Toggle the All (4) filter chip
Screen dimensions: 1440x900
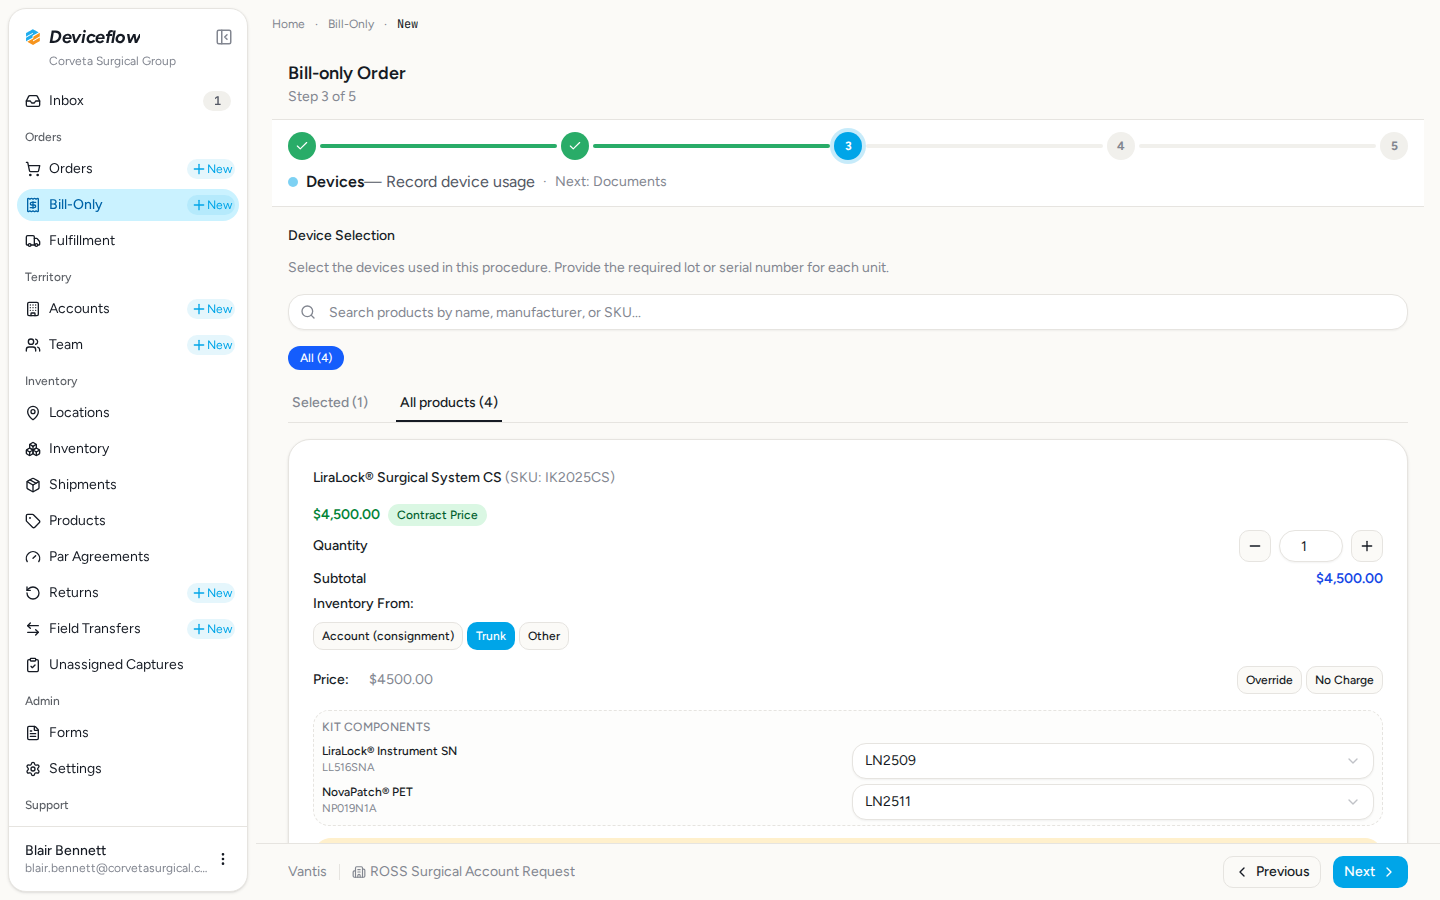316,358
